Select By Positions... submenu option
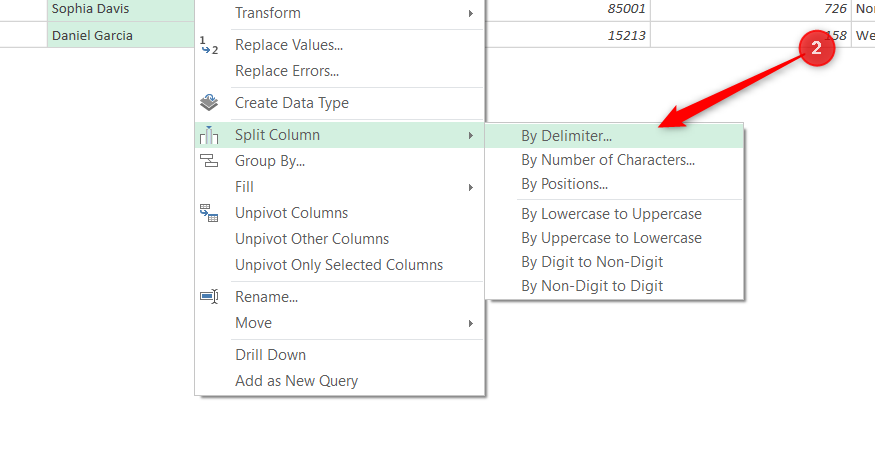 614,184
